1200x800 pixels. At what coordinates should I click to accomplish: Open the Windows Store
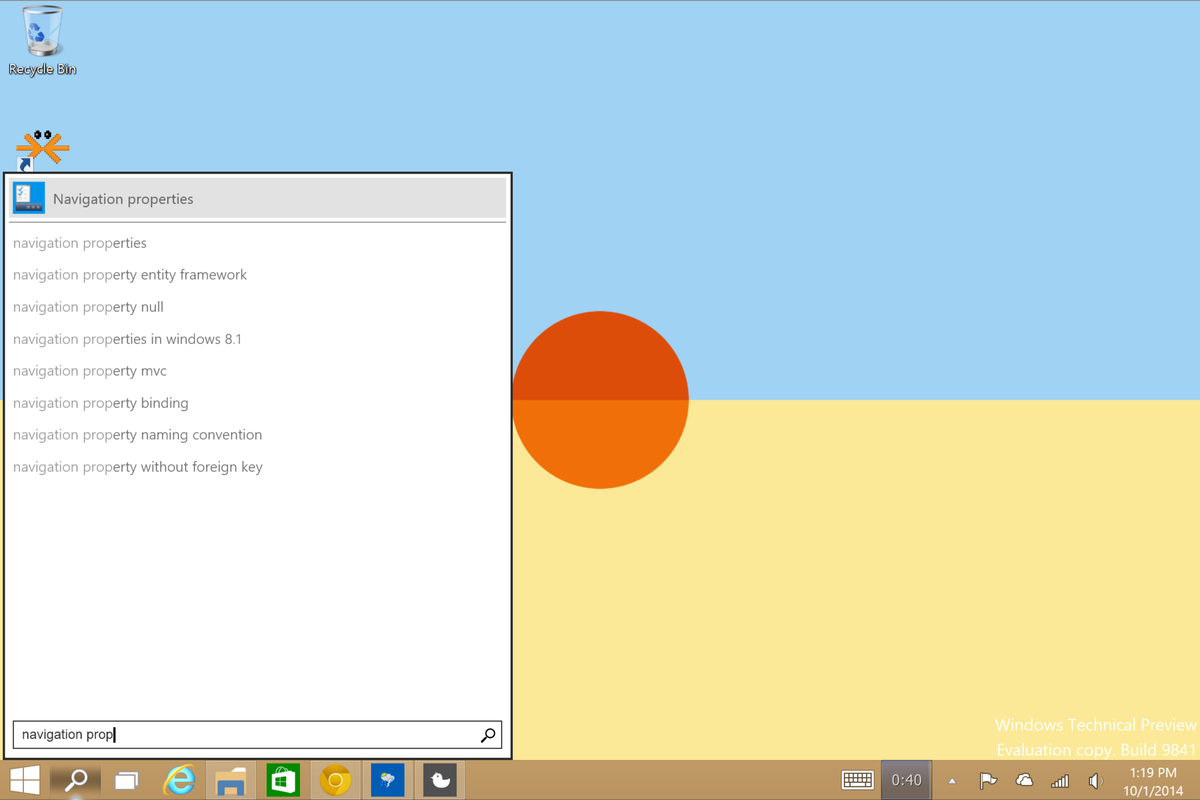point(283,779)
